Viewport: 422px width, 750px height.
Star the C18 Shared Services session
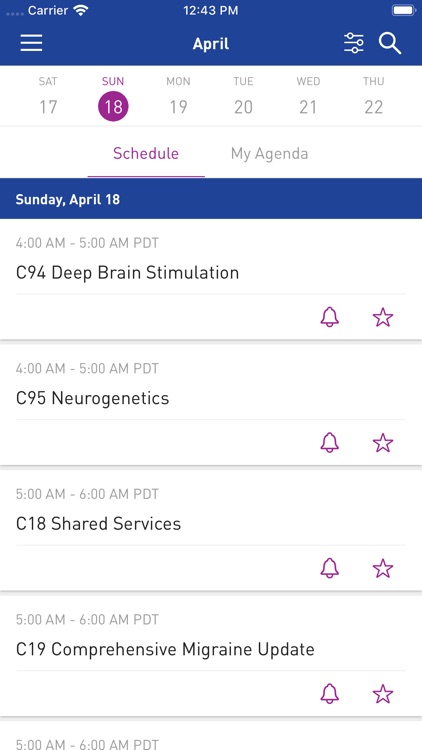point(383,568)
